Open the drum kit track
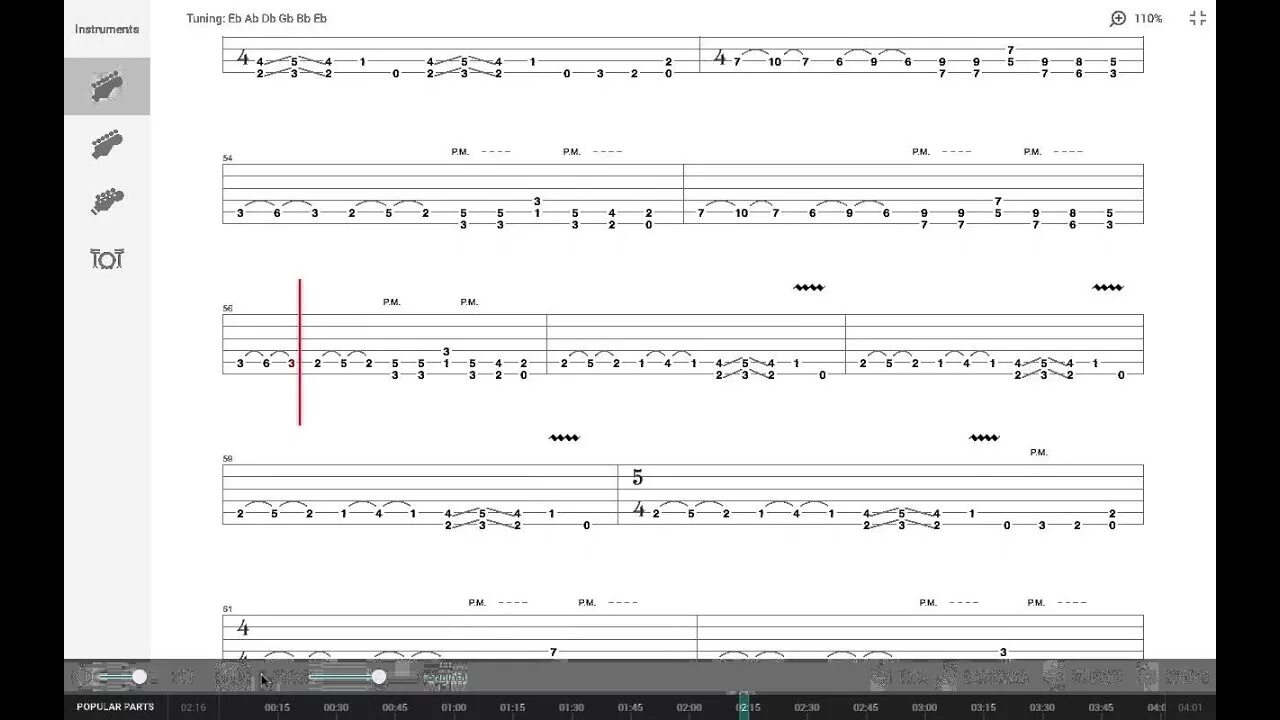 click(x=107, y=259)
